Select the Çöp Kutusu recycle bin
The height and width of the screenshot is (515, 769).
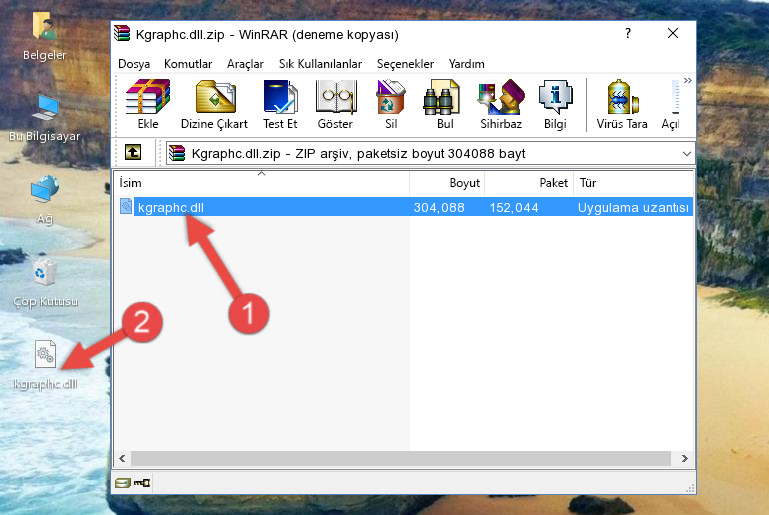(x=45, y=282)
